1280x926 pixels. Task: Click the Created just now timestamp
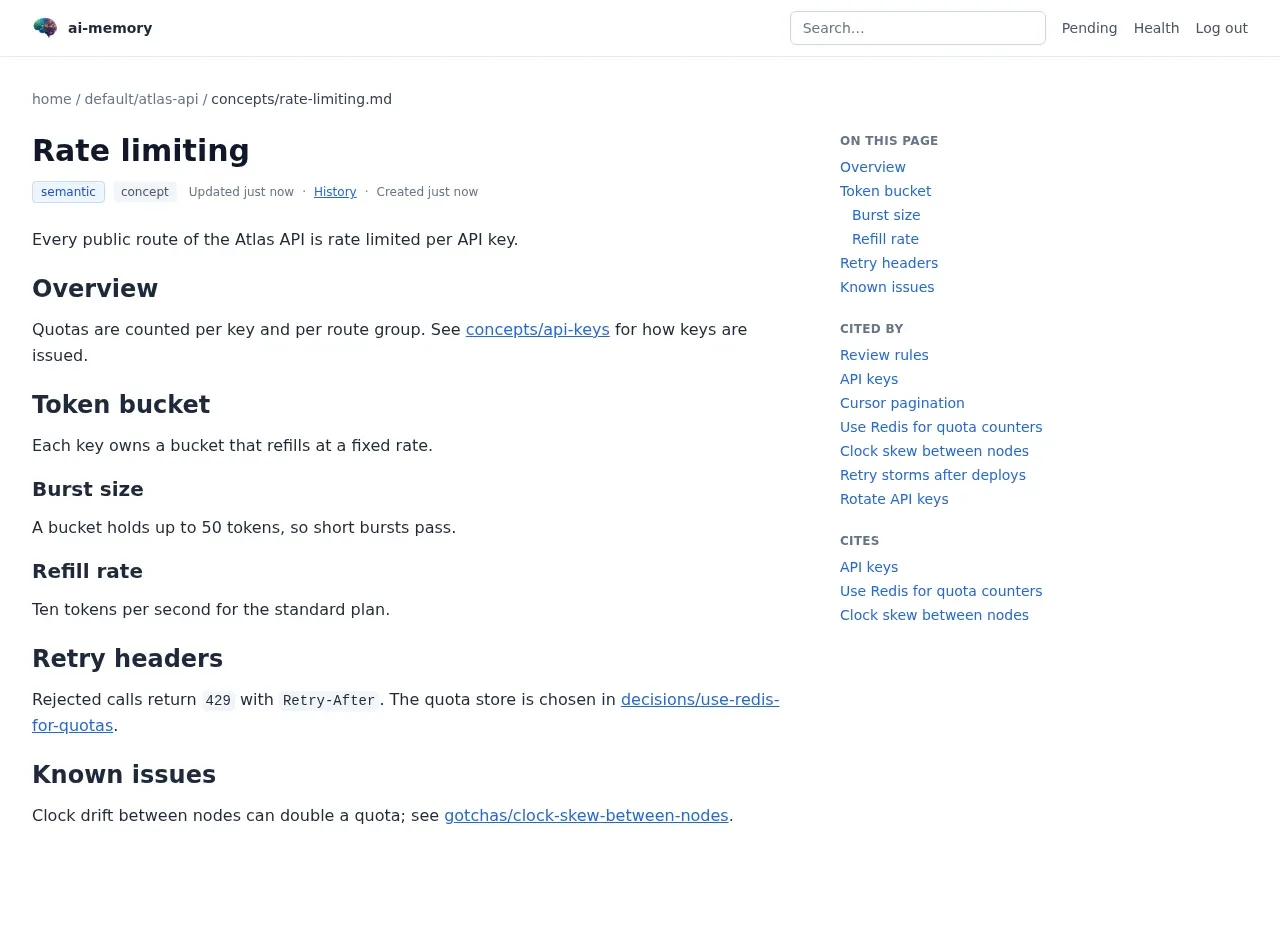tap(427, 192)
